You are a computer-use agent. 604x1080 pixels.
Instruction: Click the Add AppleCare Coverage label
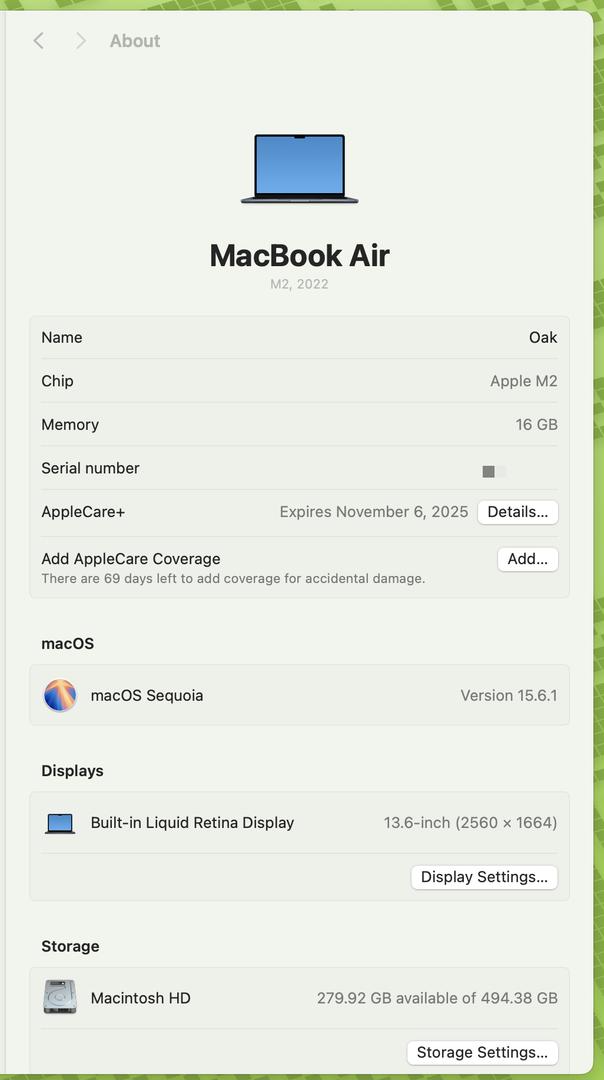tap(131, 559)
